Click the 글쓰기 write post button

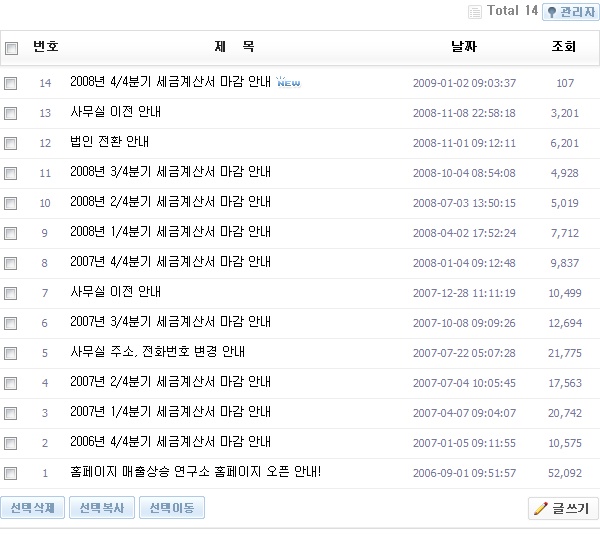click(x=563, y=508)
